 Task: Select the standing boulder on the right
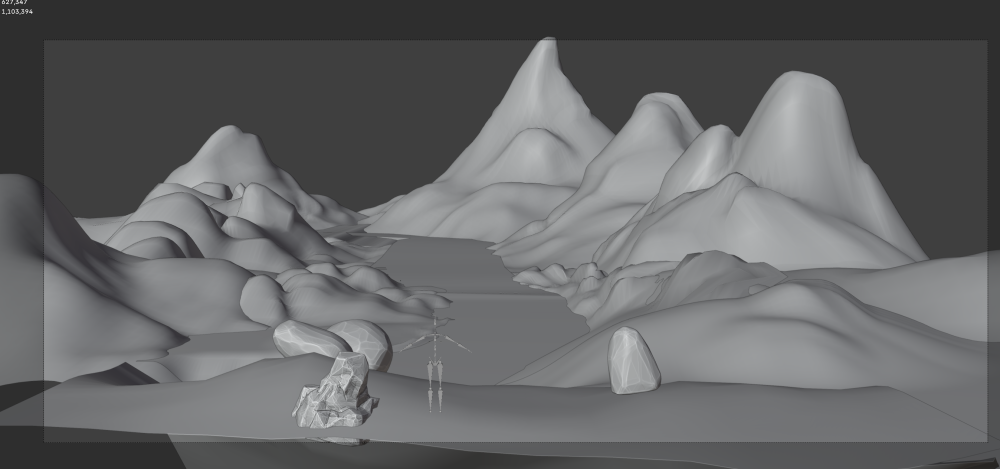[633, 360]
